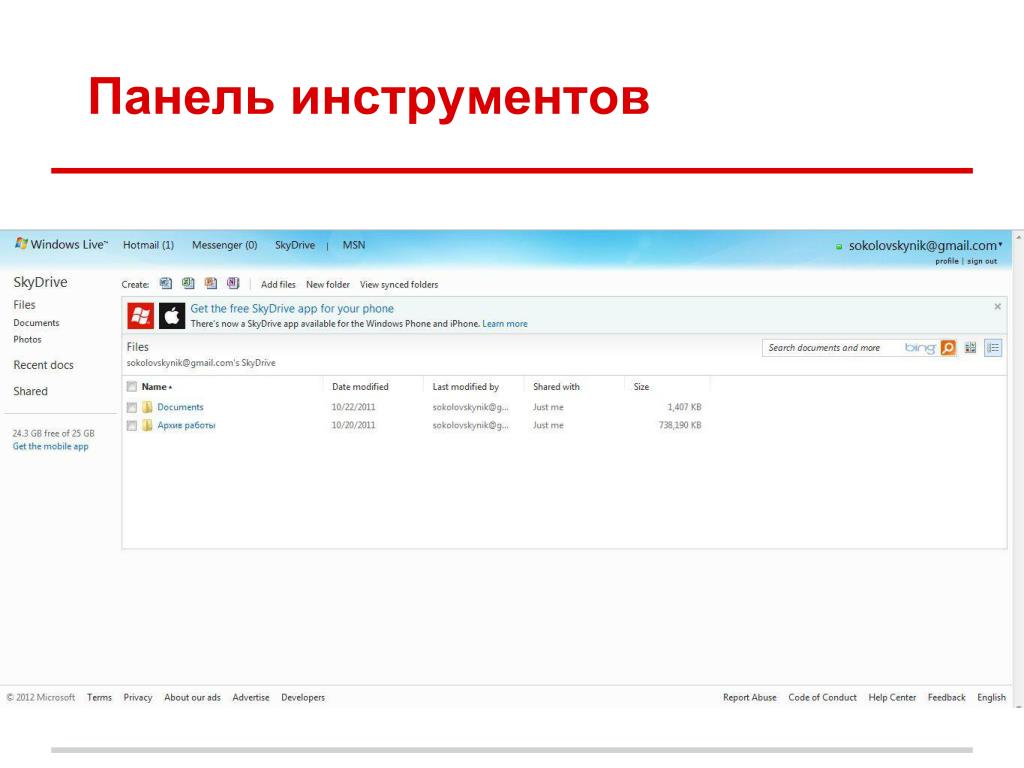Viewport: 1024px width, 768px height.
Task: Click Report Abuse in the footer
Action: pyautogui.click(x=750, y=697)
